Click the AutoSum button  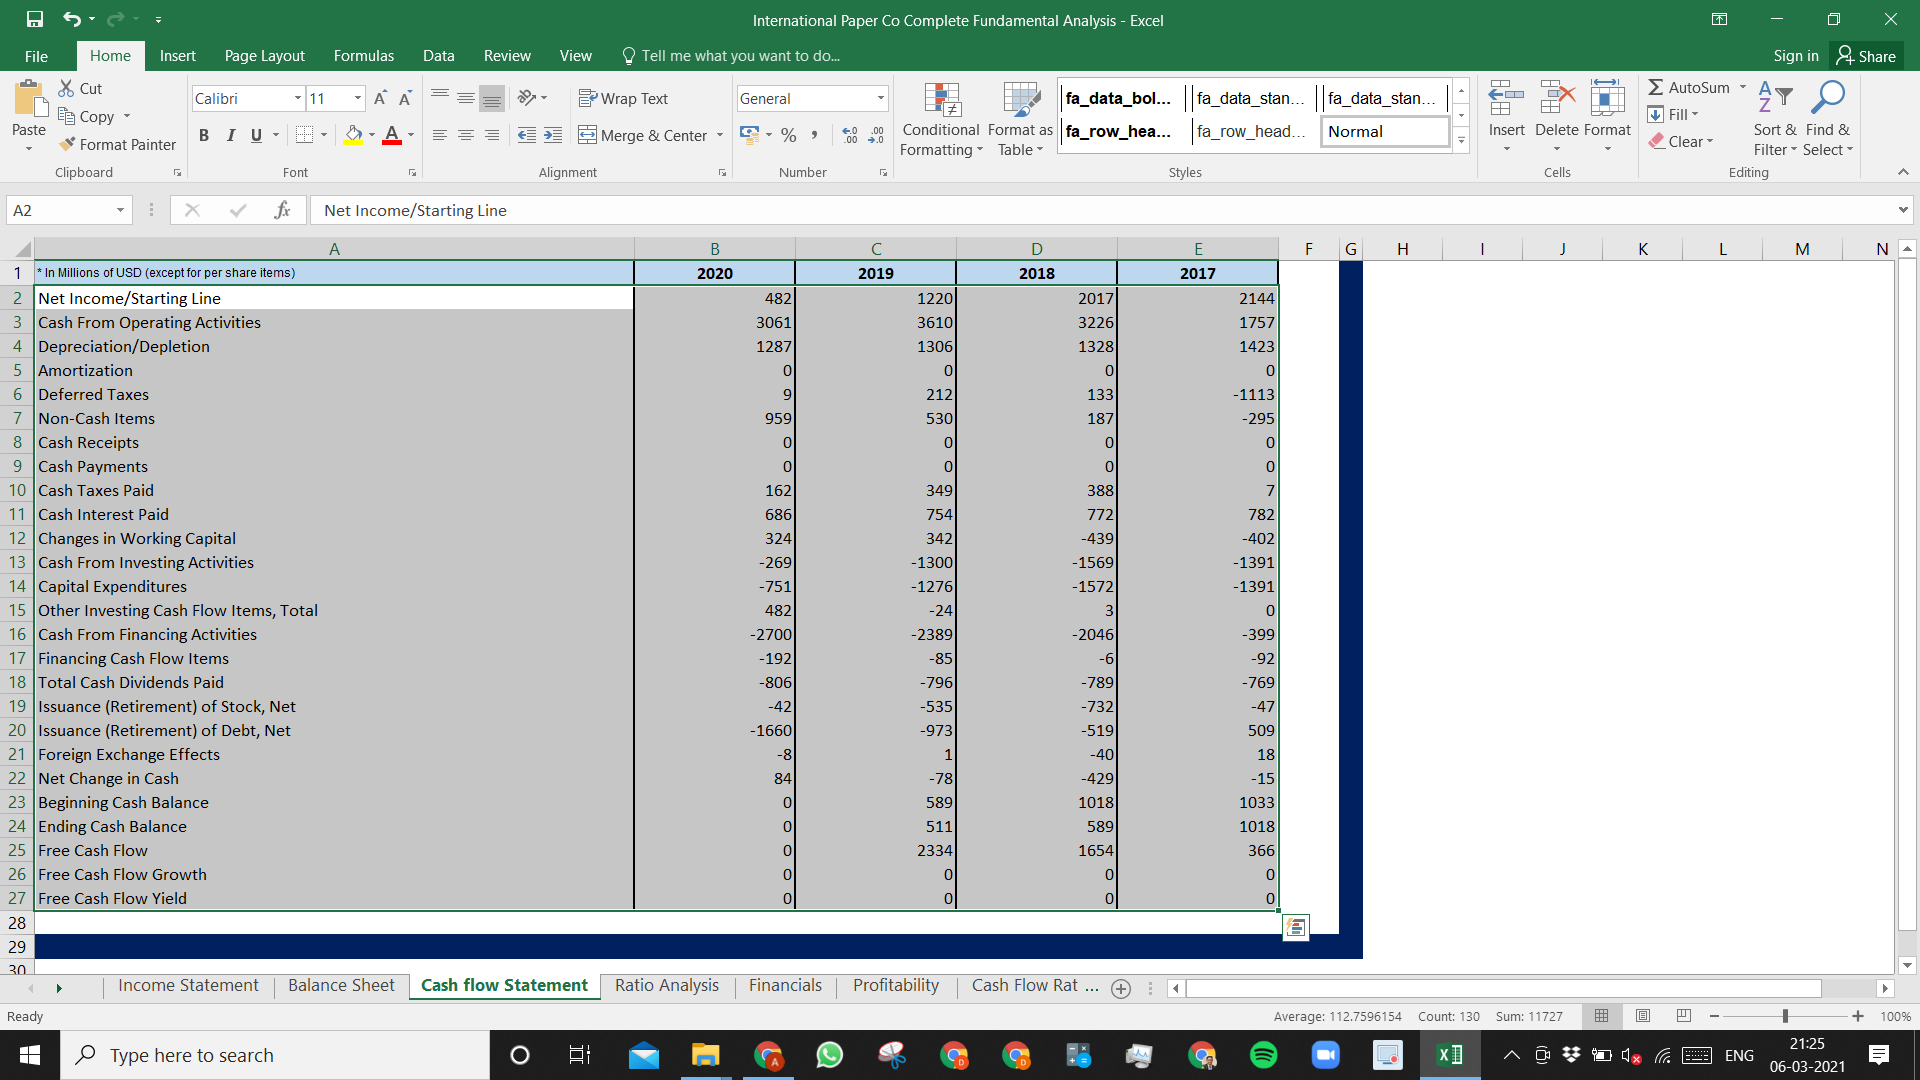pos(1688,87)
